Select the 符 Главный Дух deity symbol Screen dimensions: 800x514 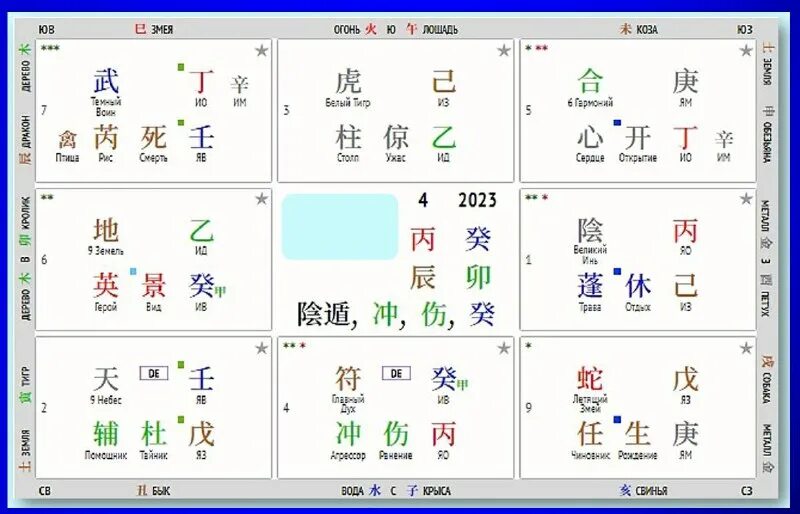click(x=348, y=379)
